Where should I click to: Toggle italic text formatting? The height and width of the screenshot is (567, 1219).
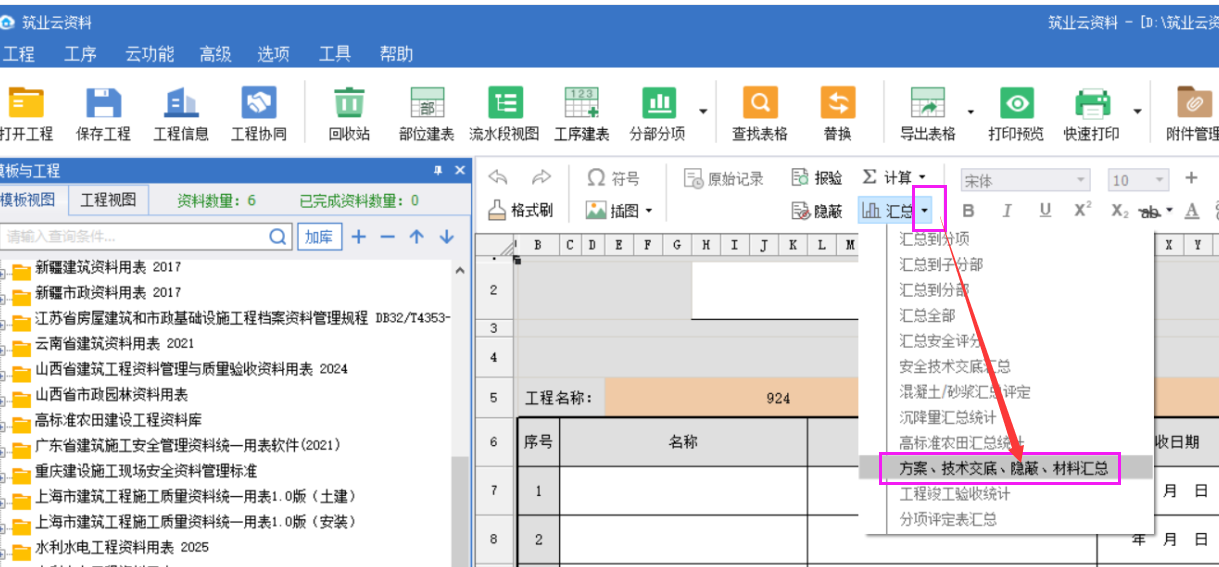tap(1007, 211)
